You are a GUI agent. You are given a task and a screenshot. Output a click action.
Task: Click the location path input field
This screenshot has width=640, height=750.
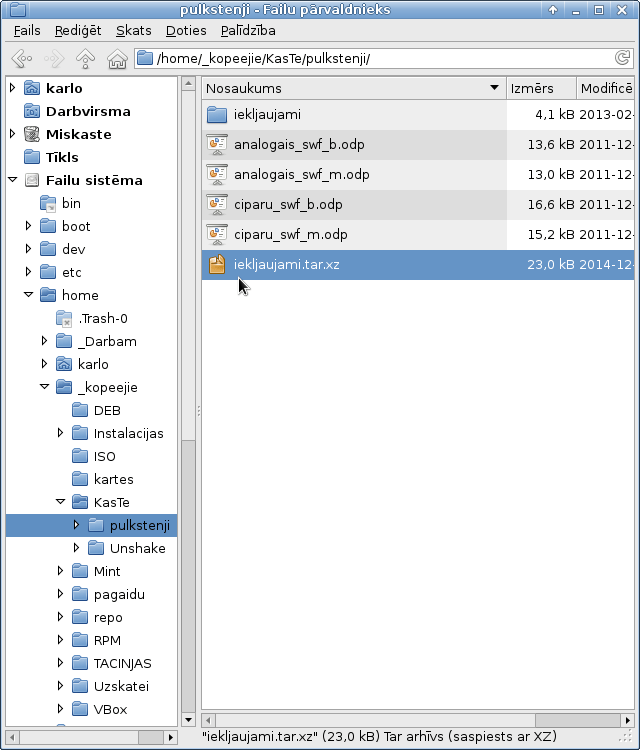[x=384, y=58]
